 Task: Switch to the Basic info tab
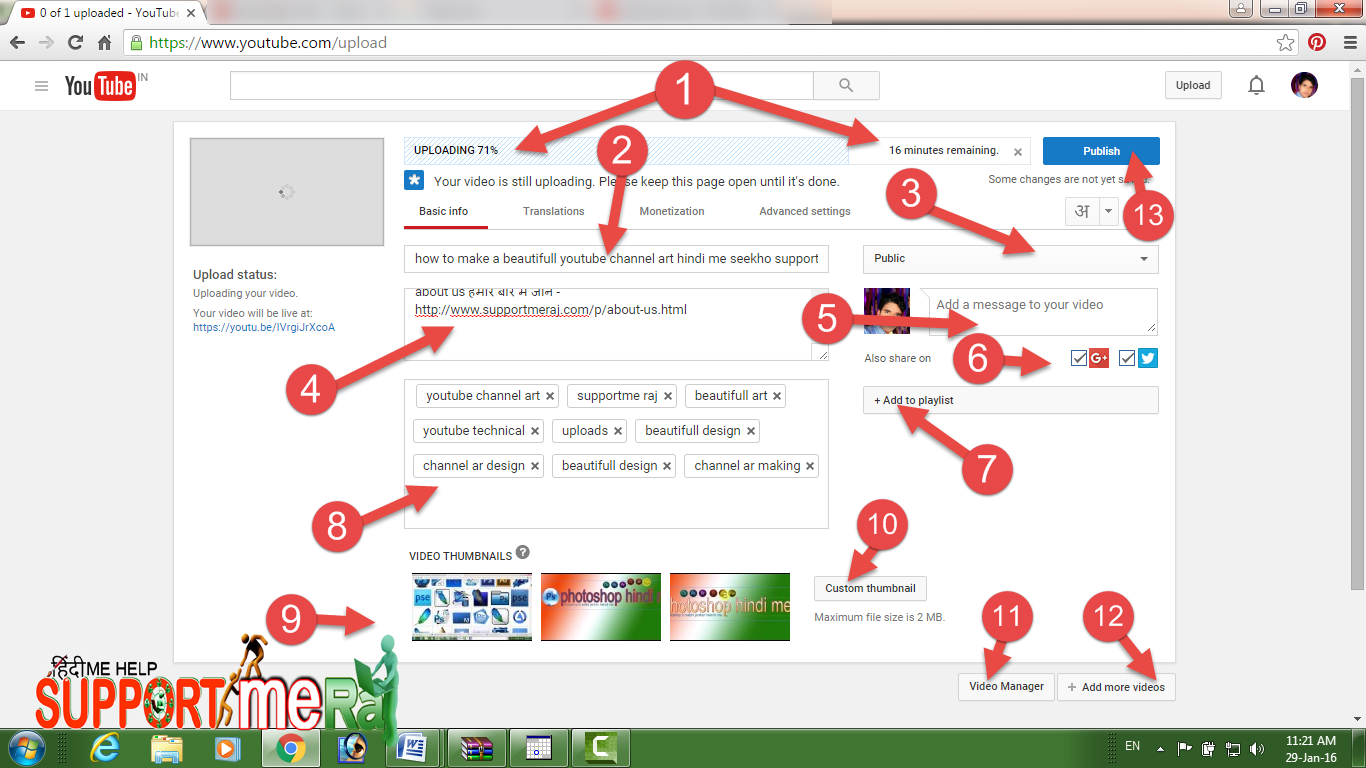443,211
